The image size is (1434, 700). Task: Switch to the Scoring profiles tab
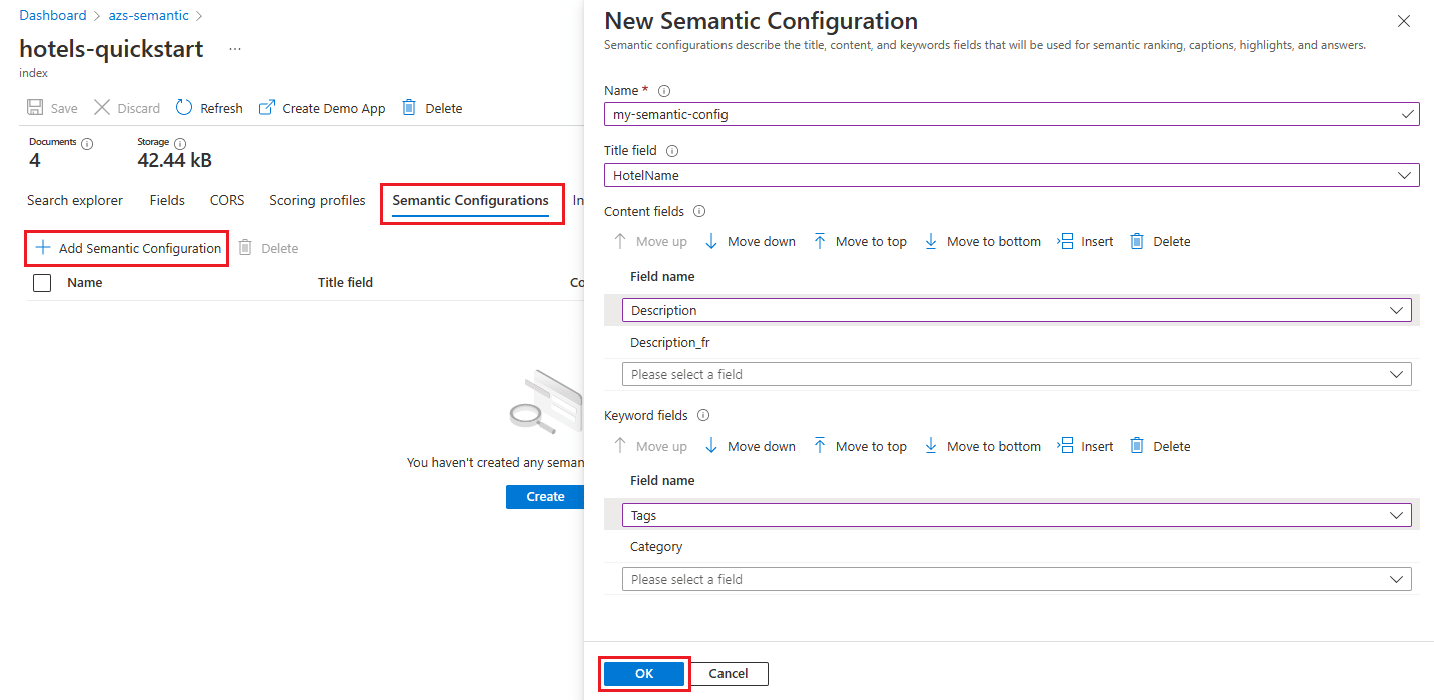click(317, 200)
